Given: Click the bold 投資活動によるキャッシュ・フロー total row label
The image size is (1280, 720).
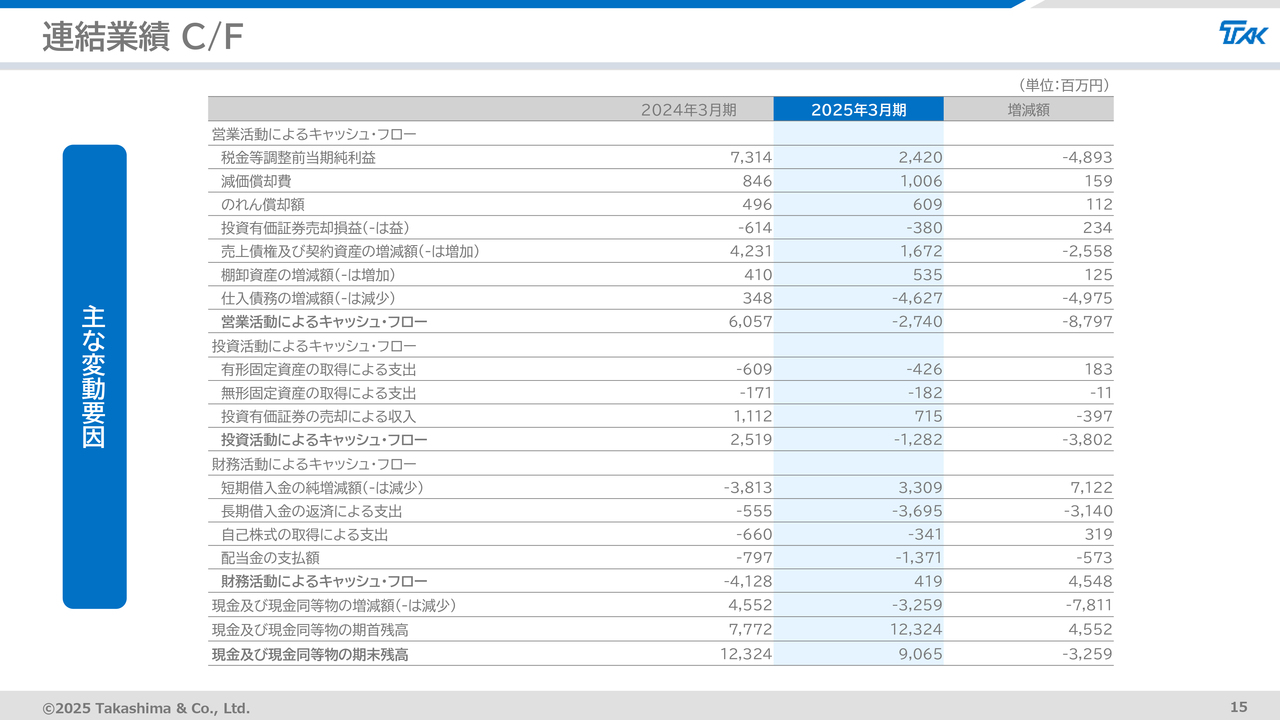Looking at the screenshot, I should coord(324,440).
